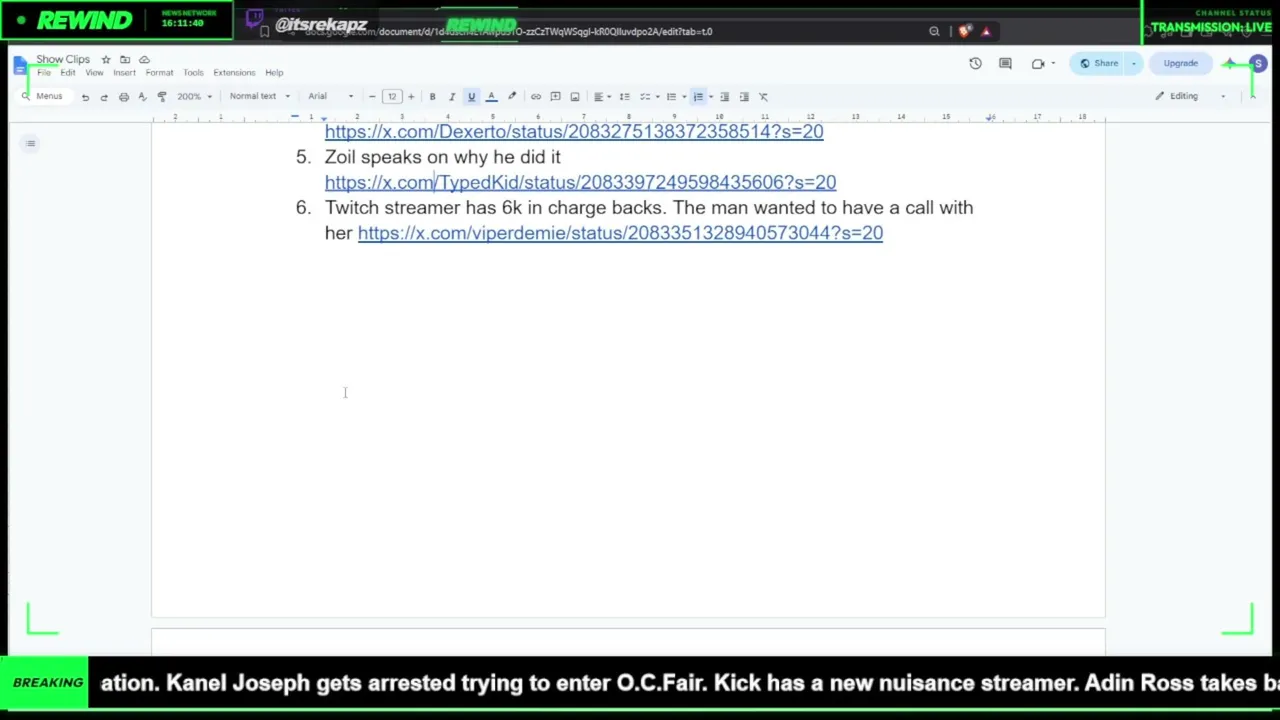This screenshot has height=720, width=1280.
Task: Open the TypedKid status link
Action: click(580, 182)
